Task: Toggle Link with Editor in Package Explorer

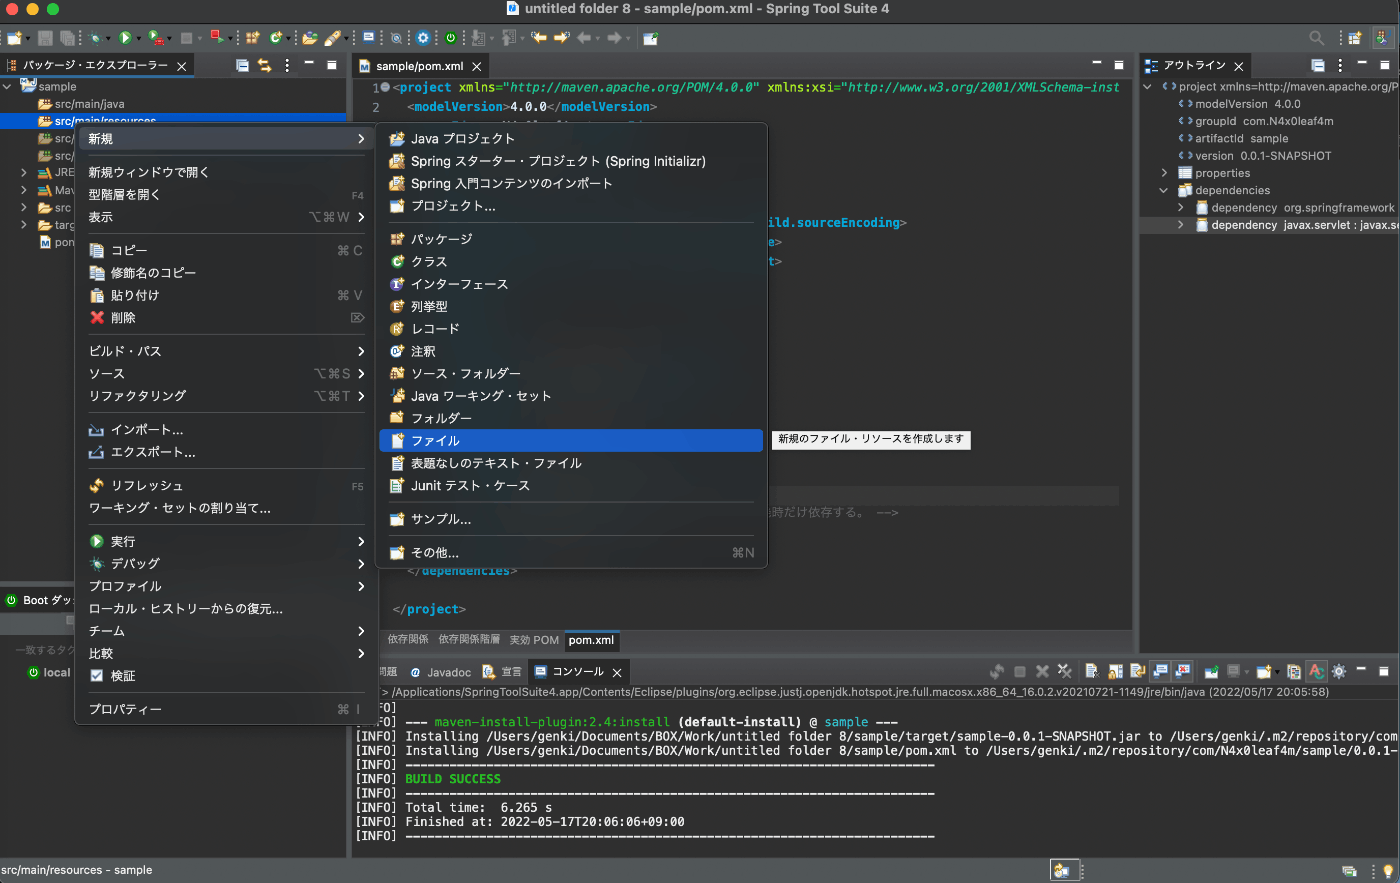Action: point(265,65)
